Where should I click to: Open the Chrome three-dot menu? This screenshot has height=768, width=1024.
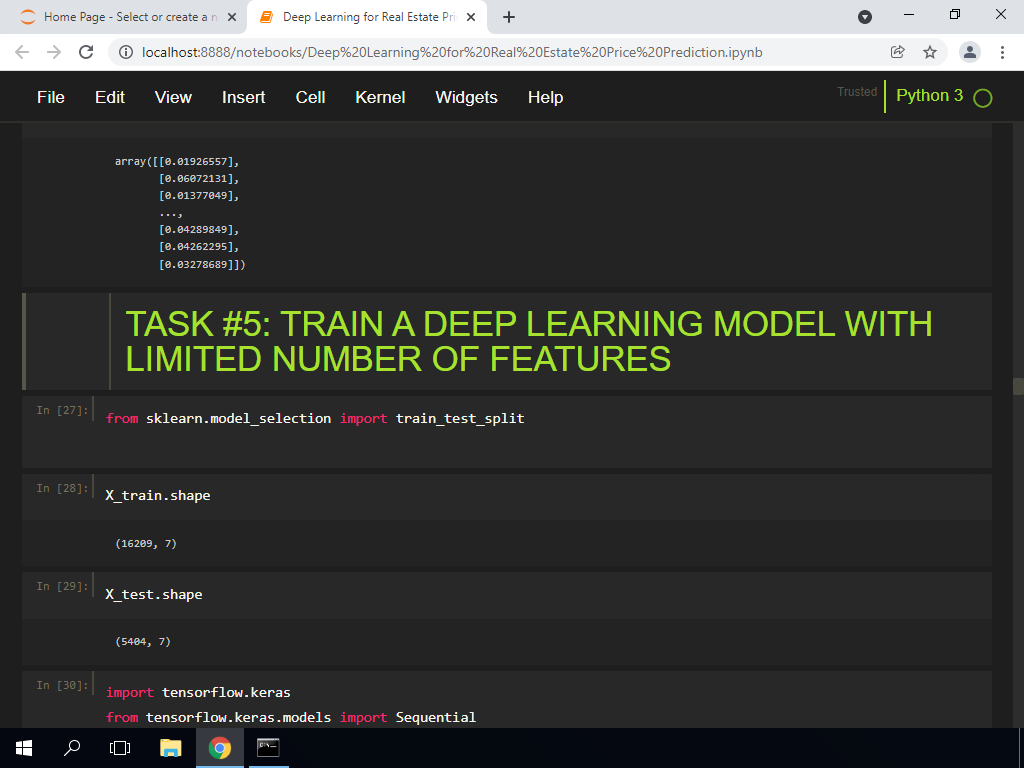point(1002,52)
